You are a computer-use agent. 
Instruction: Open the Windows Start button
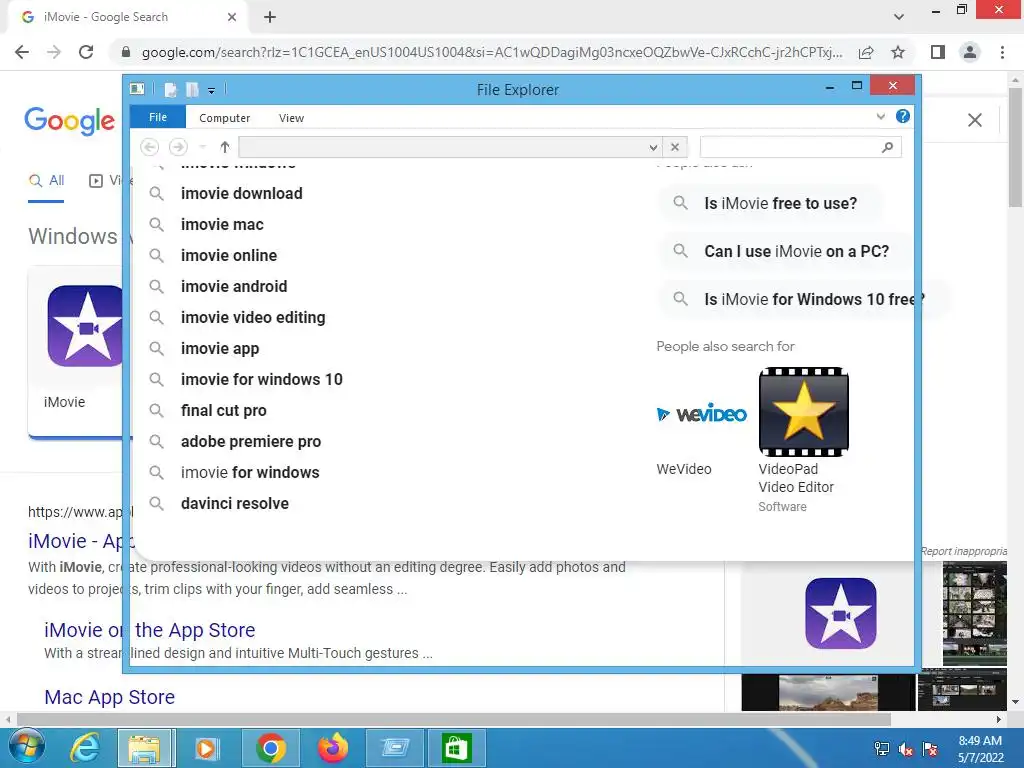tap(25, 748)
